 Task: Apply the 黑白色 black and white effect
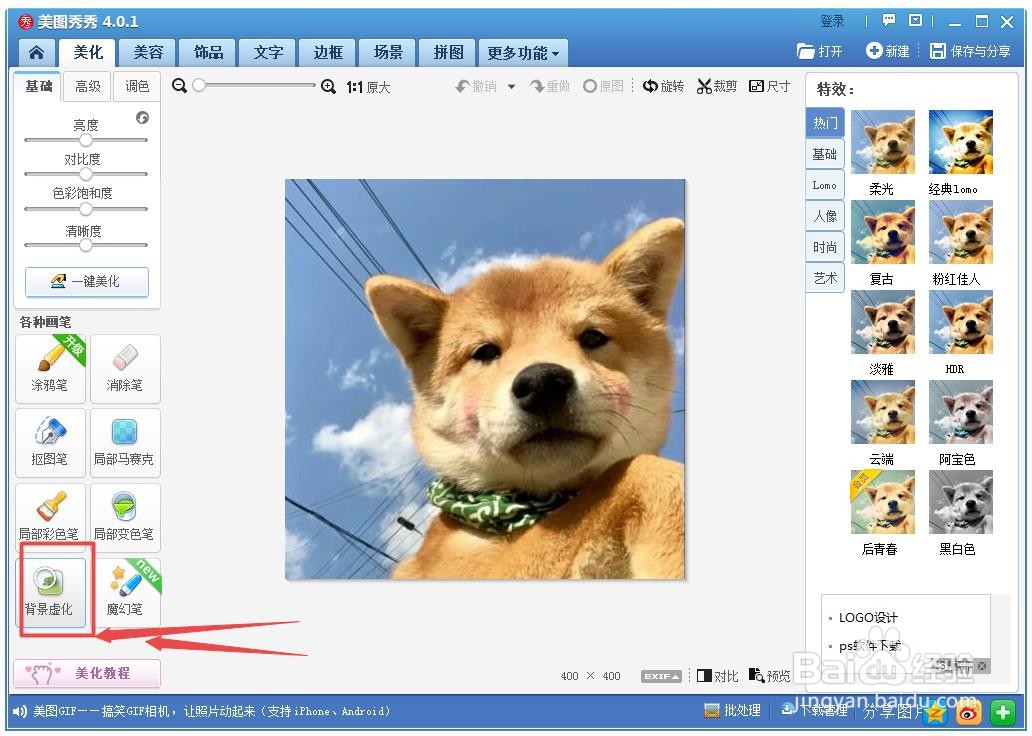click(961, 502)
